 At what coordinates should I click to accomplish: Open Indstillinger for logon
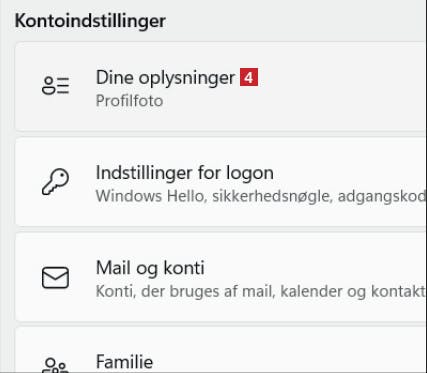coord(221,182)
